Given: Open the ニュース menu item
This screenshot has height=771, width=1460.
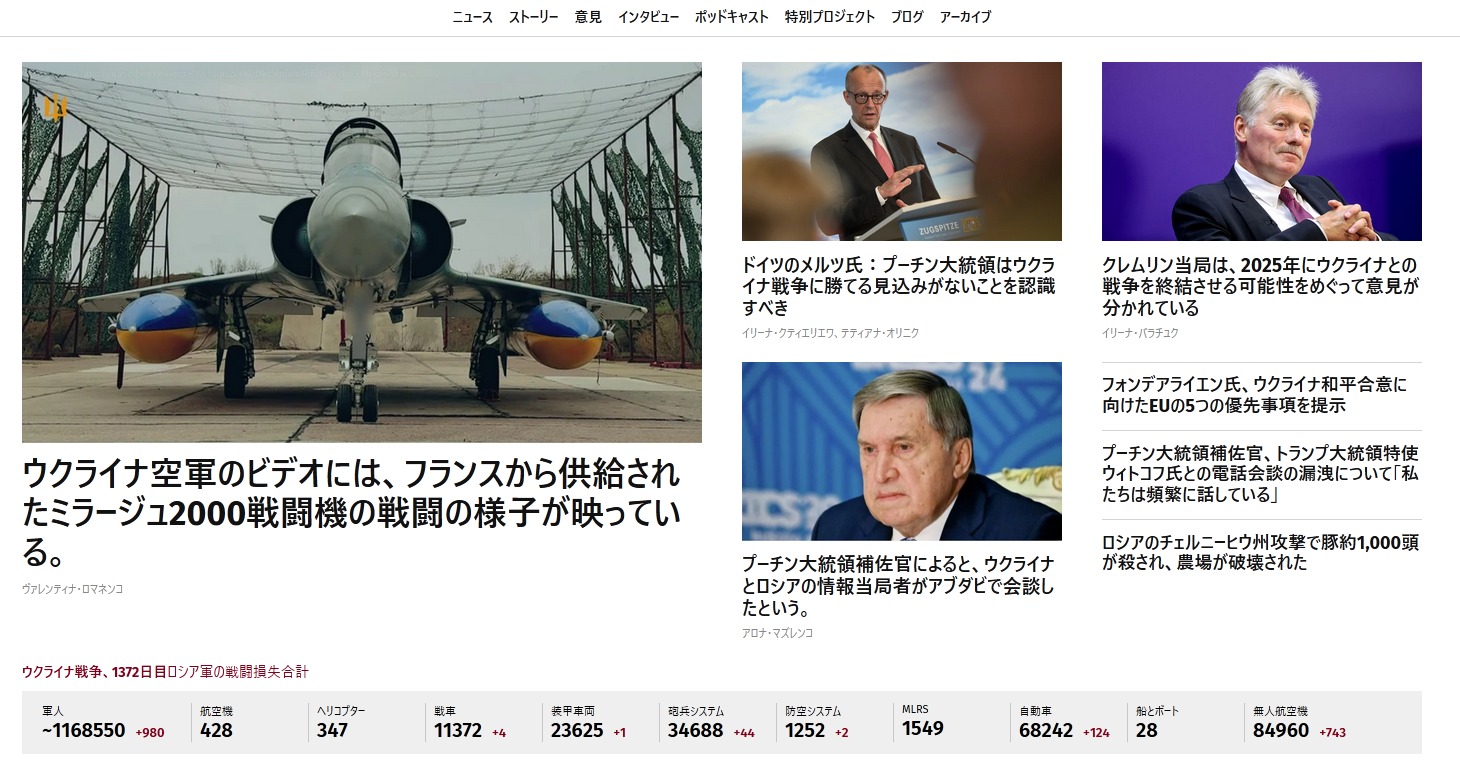Looking at the screenshot, I should pos(472,17).
